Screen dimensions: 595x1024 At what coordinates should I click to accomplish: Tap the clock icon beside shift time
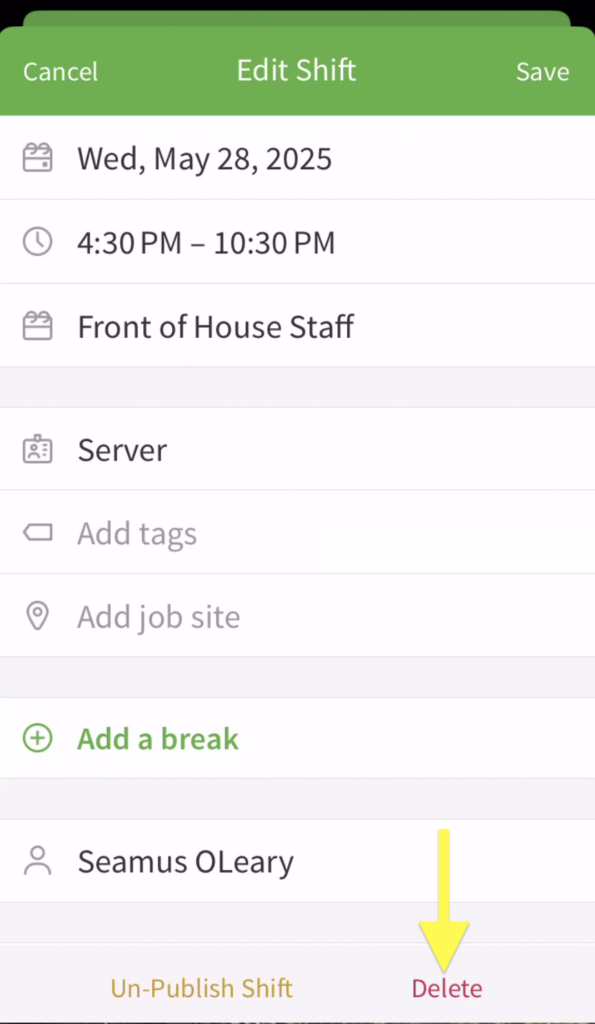click(x=37, y=242)
